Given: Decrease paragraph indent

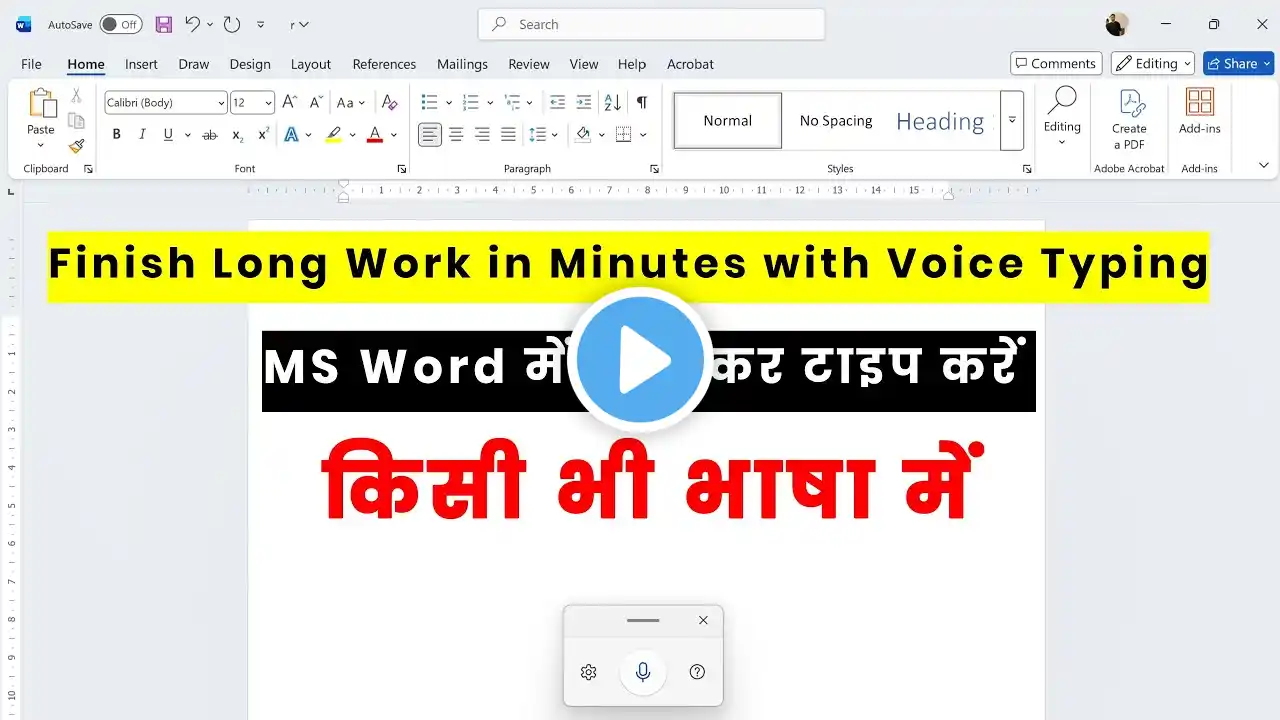Looking at the screenshot, I should point(558,102).
